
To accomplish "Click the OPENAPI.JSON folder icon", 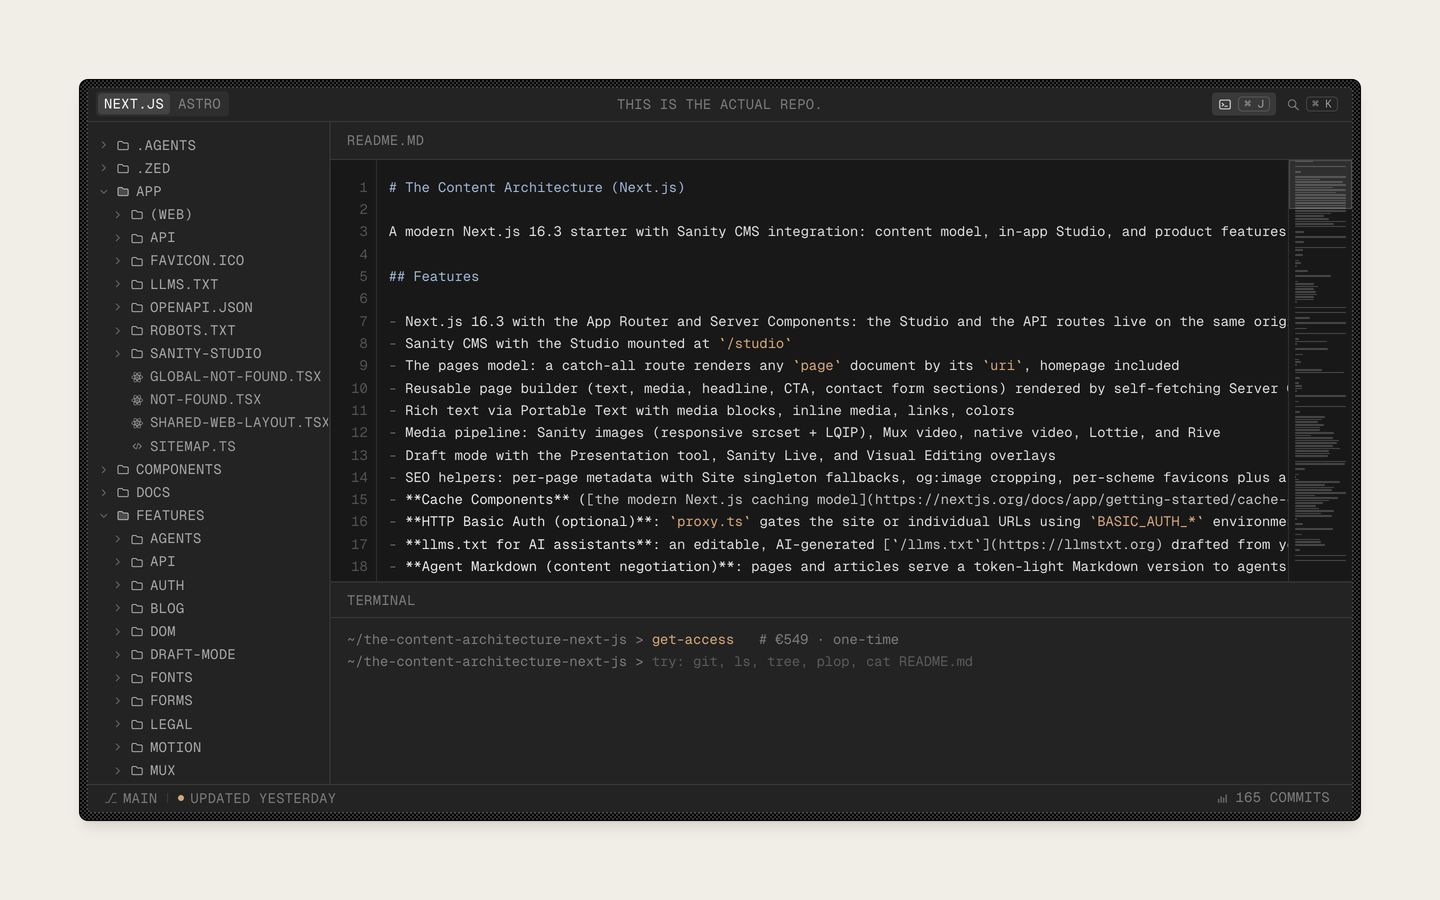I will (x=137, y=307).
